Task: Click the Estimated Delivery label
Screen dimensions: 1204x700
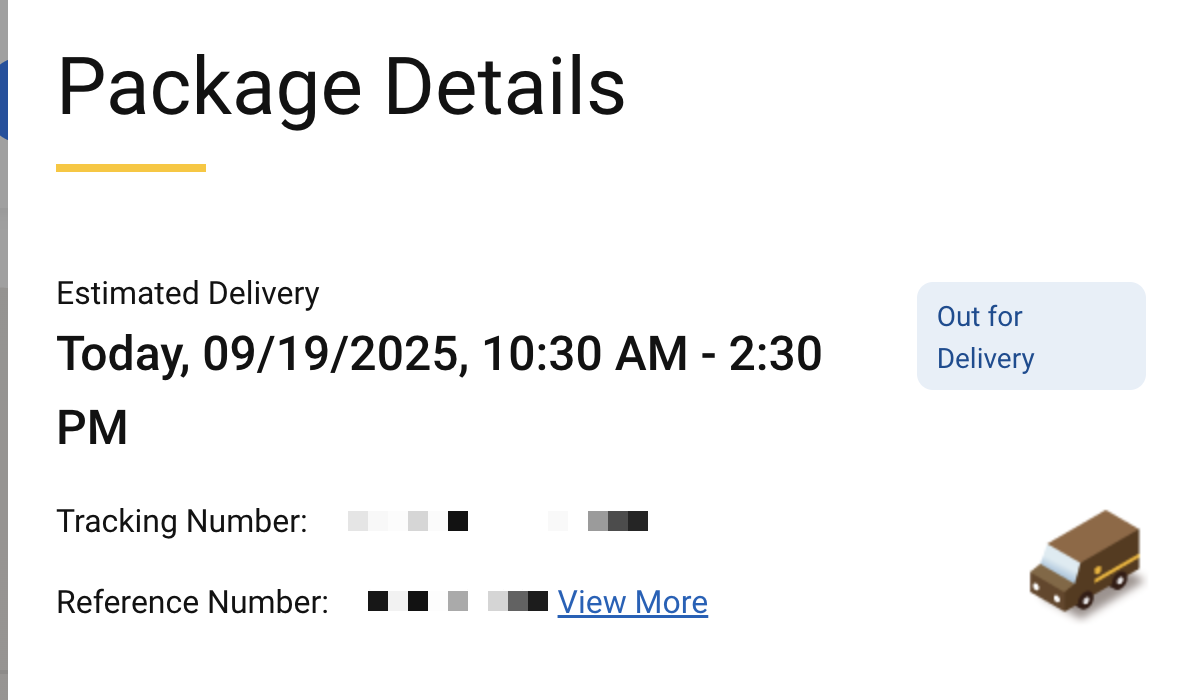Action: point(188,293)
